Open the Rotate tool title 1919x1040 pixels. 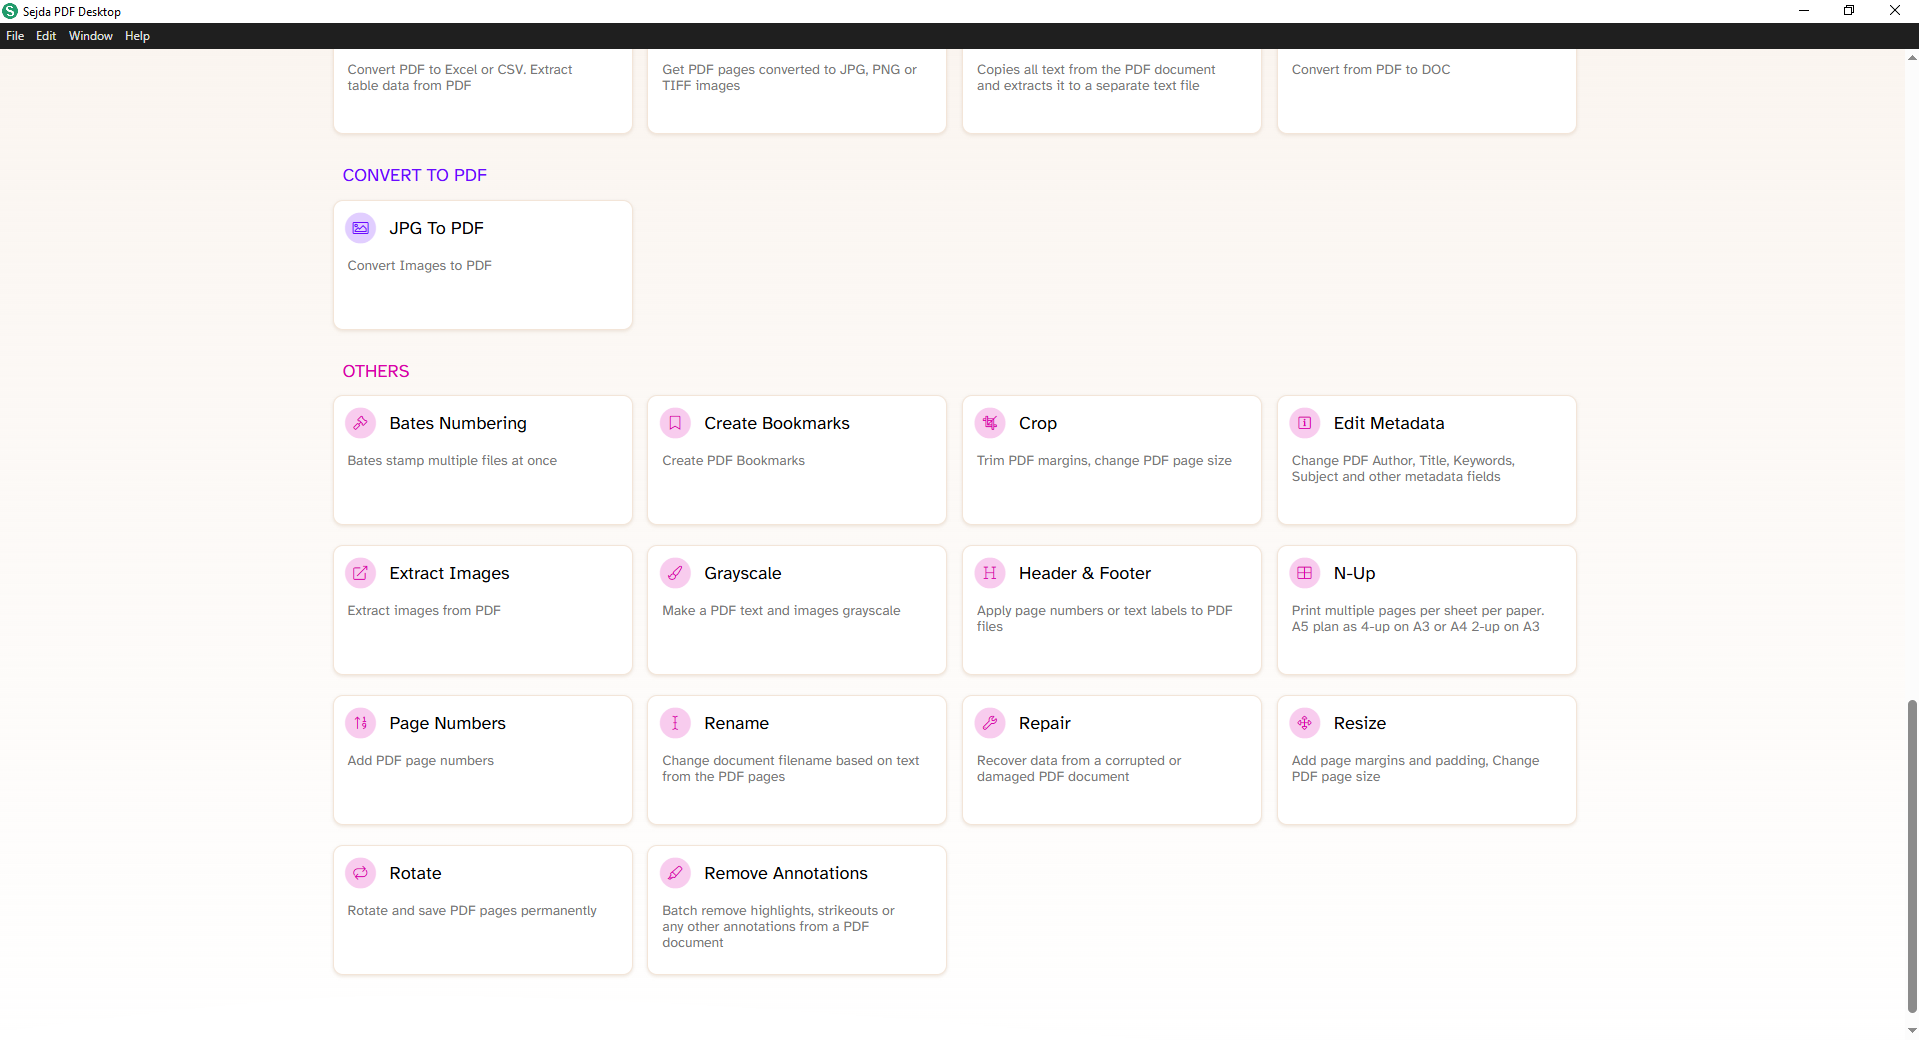(415, 873)
